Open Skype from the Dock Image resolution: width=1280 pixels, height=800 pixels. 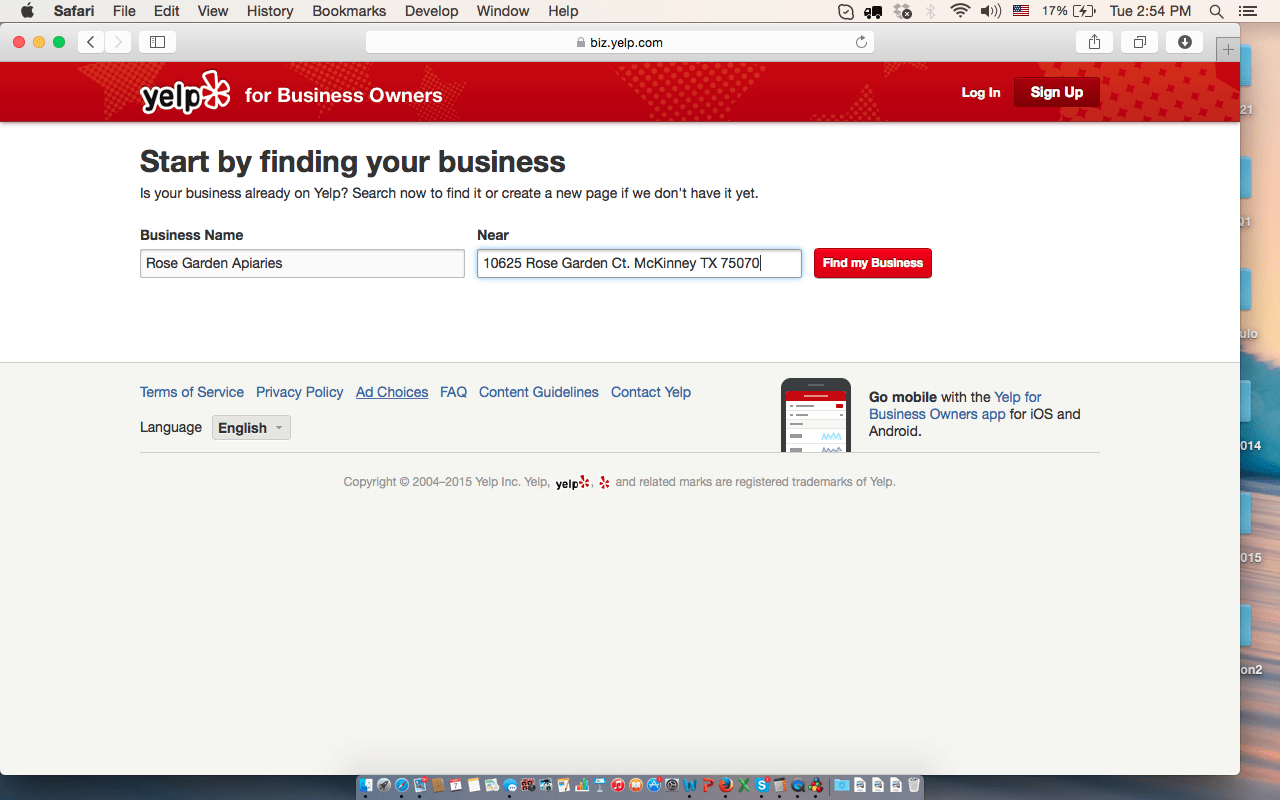[x=762, y=785]
